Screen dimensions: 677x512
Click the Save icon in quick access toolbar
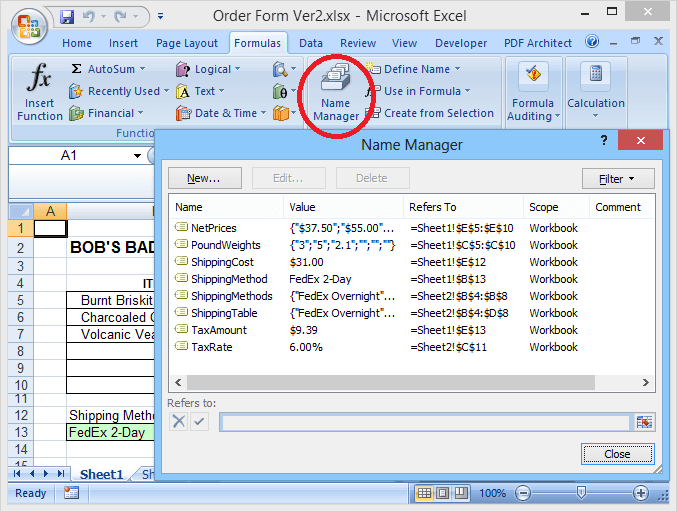[x=67, y=17]
